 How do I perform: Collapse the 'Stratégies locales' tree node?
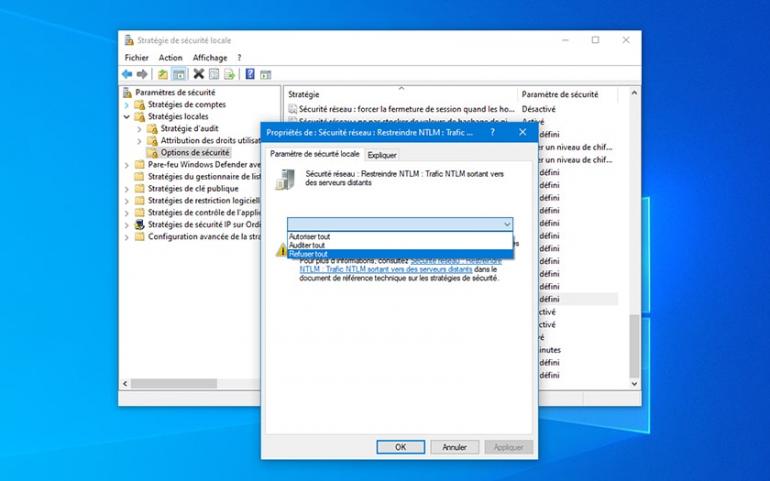point(126,117)
